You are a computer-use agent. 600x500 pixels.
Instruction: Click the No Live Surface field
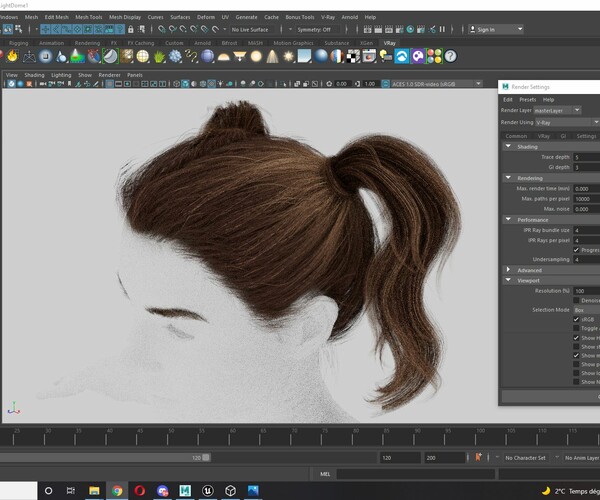coord(250,29)
